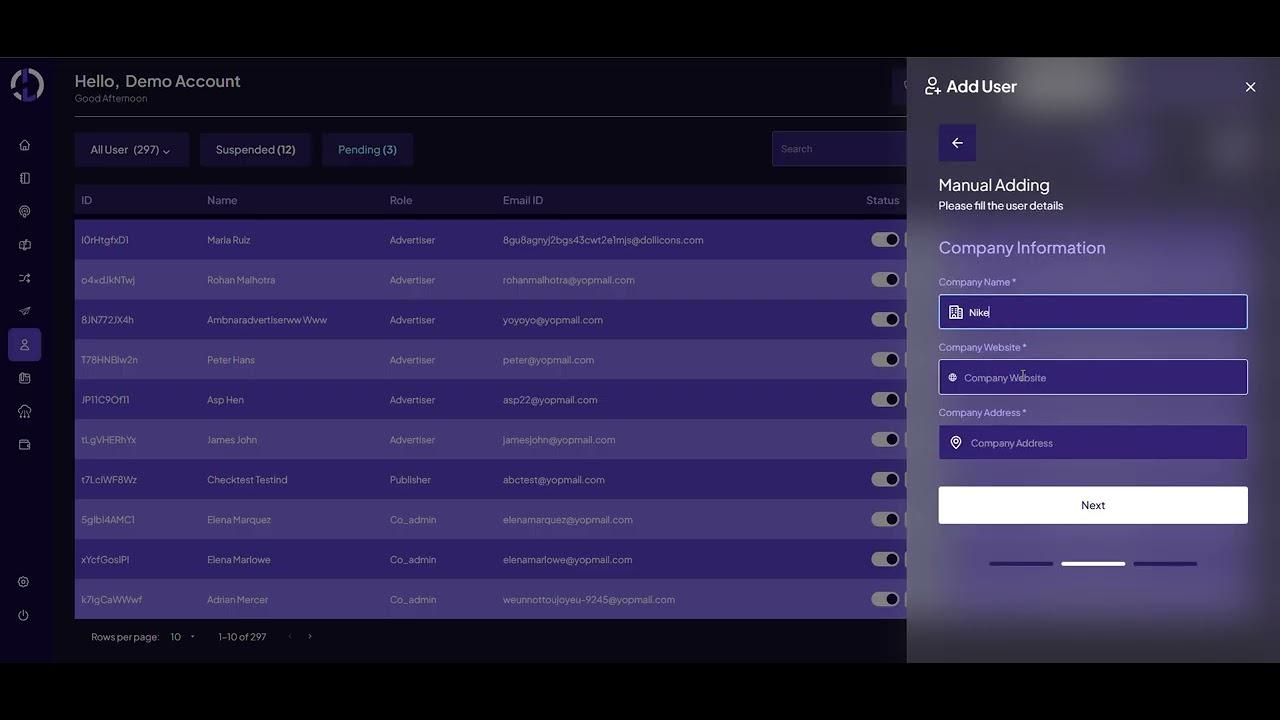Open the Home icon in sidebar
The height and width of the screenshot is (720, 1280).
coord(25,145)
